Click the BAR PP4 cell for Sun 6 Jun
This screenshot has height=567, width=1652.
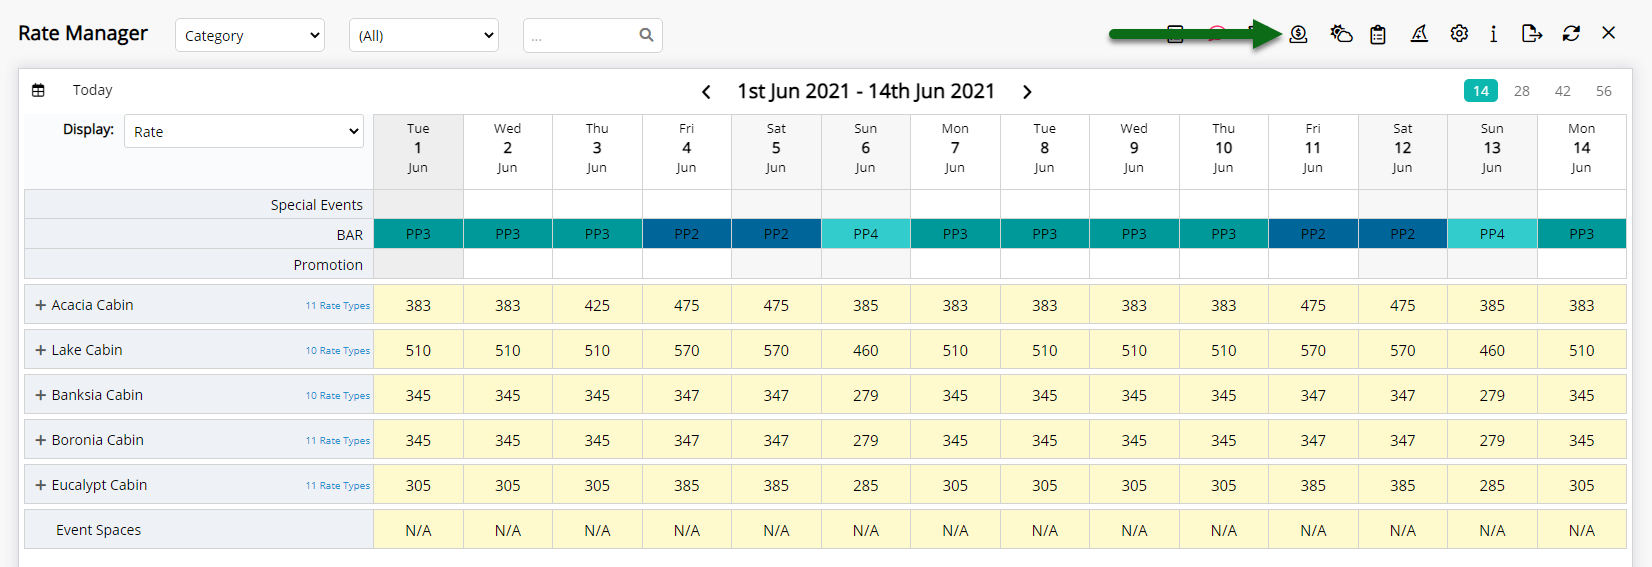pyautogui.click(x=866, y=234)
